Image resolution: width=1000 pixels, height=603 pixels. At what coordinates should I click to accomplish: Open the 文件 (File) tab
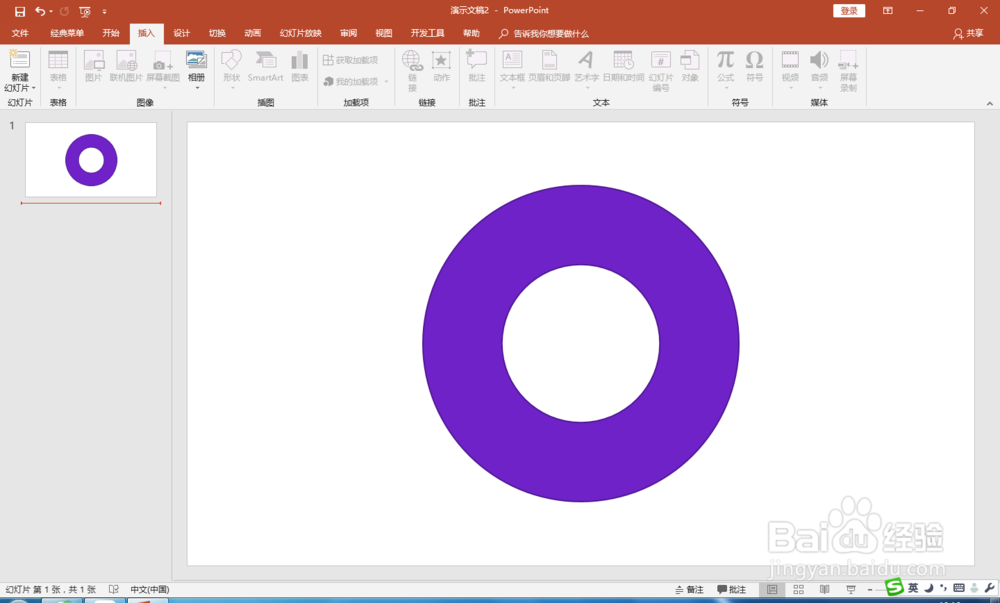[x=20, y=33]
